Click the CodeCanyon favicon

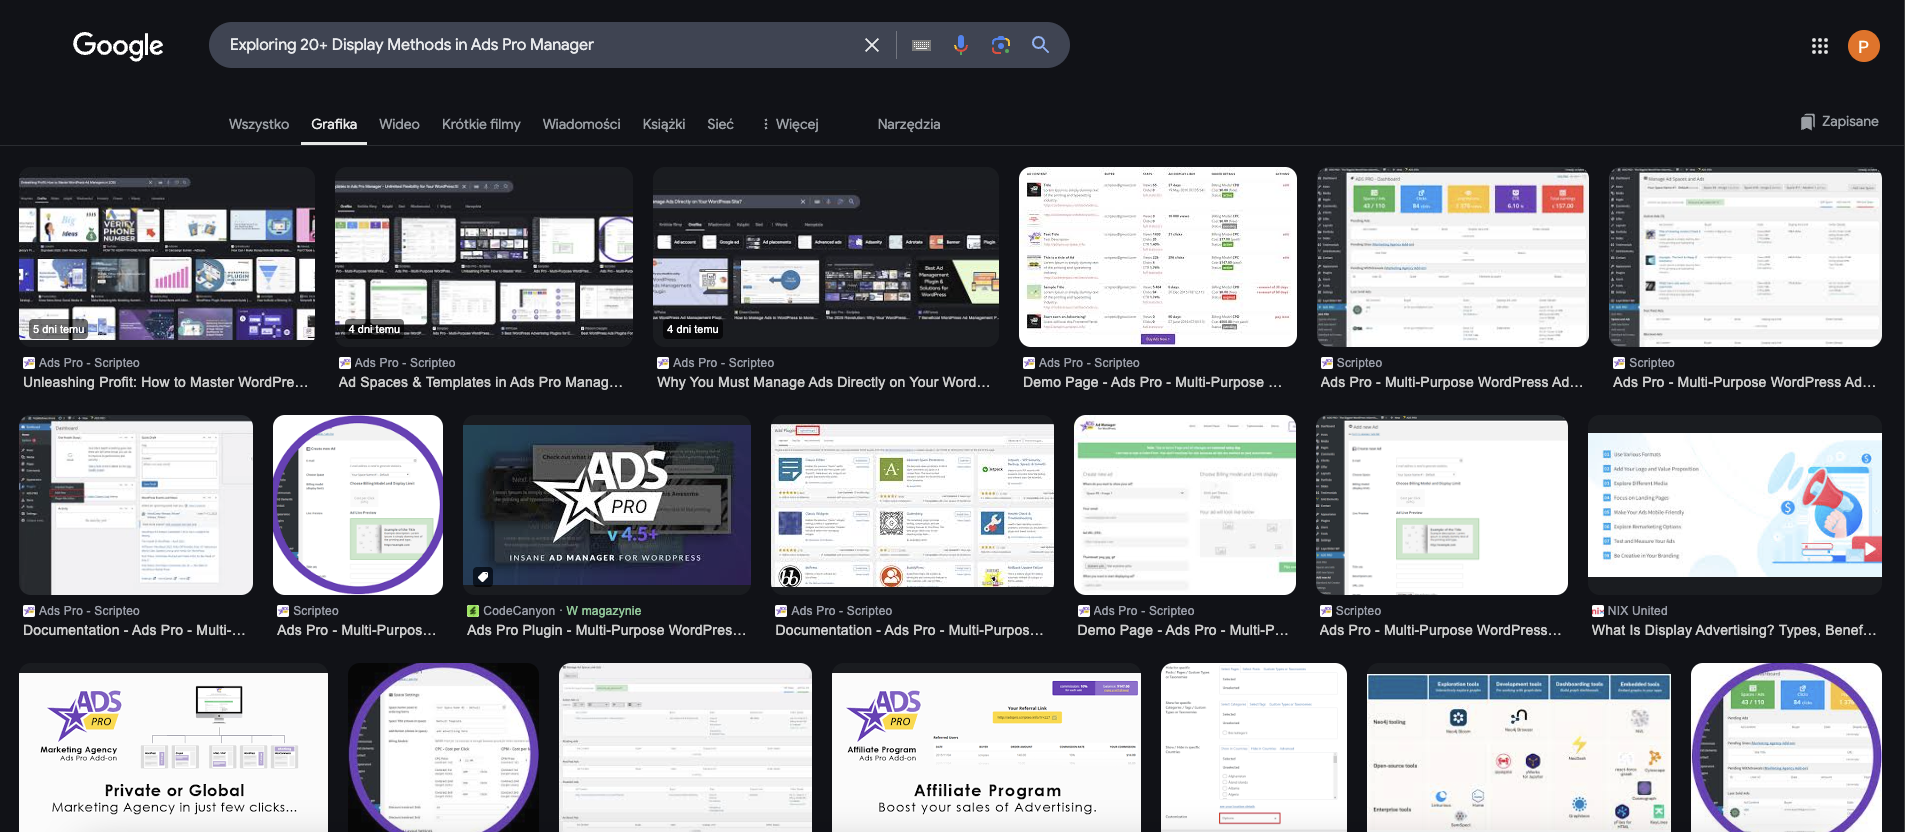(473, 611)
